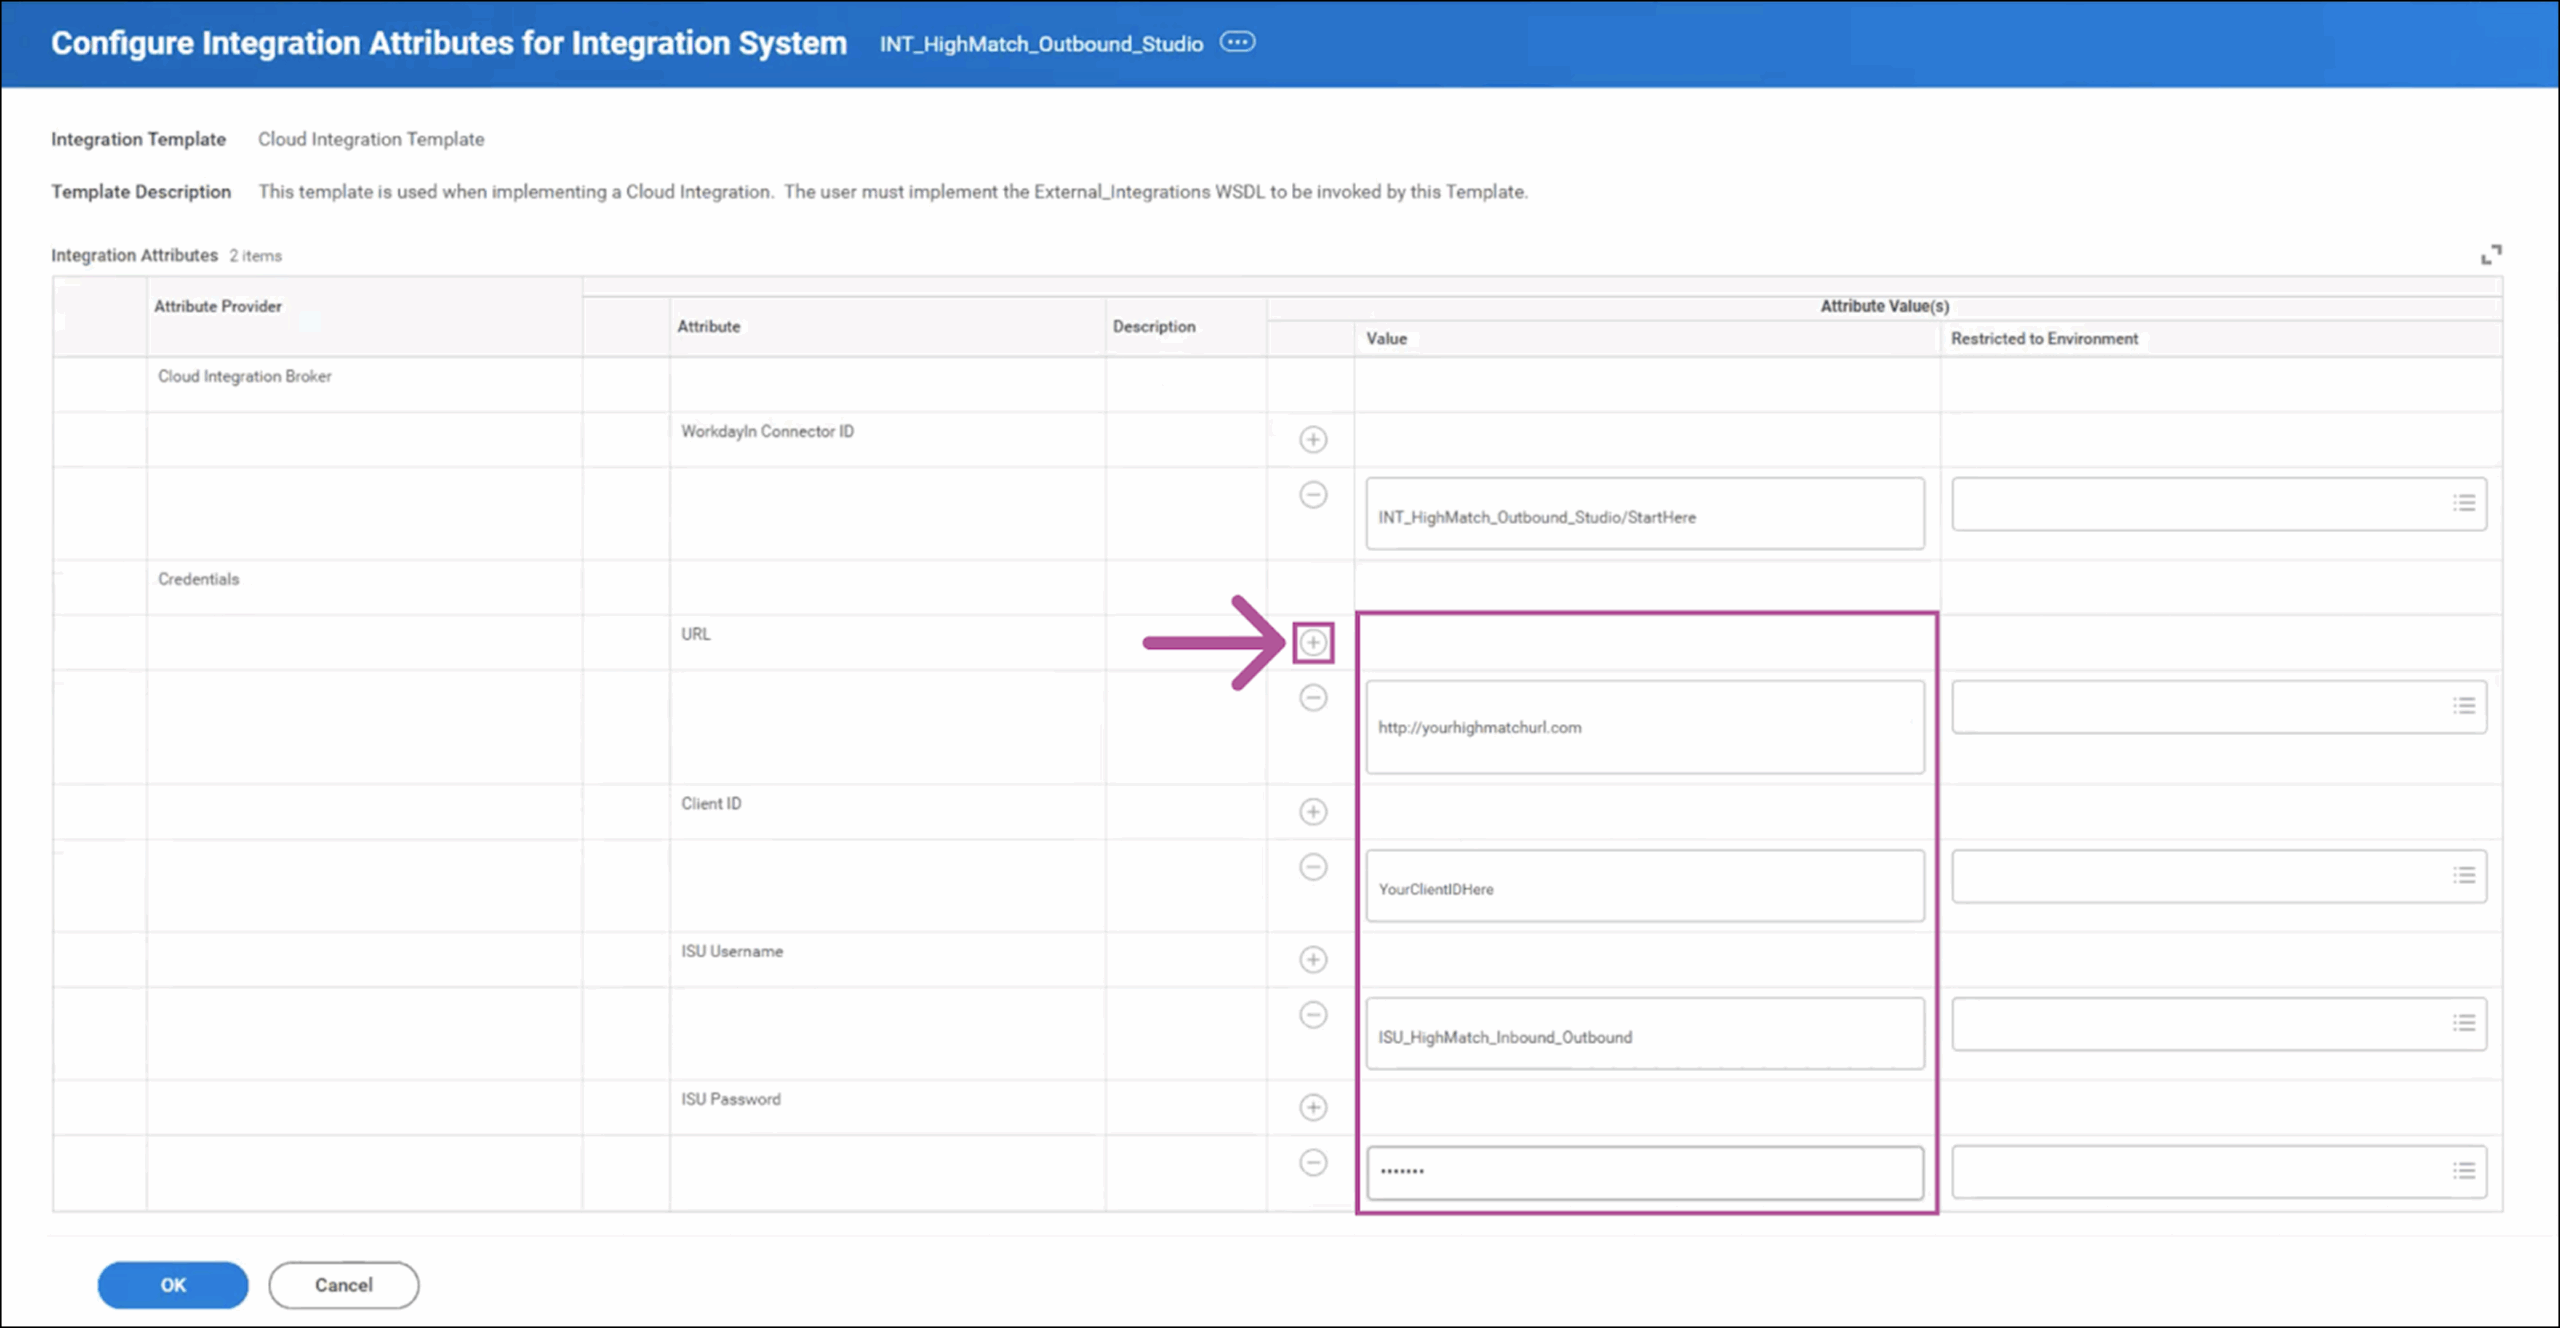The image size is (2560, 1328).
Task: Click the URL value input field
Action: 1644,727
